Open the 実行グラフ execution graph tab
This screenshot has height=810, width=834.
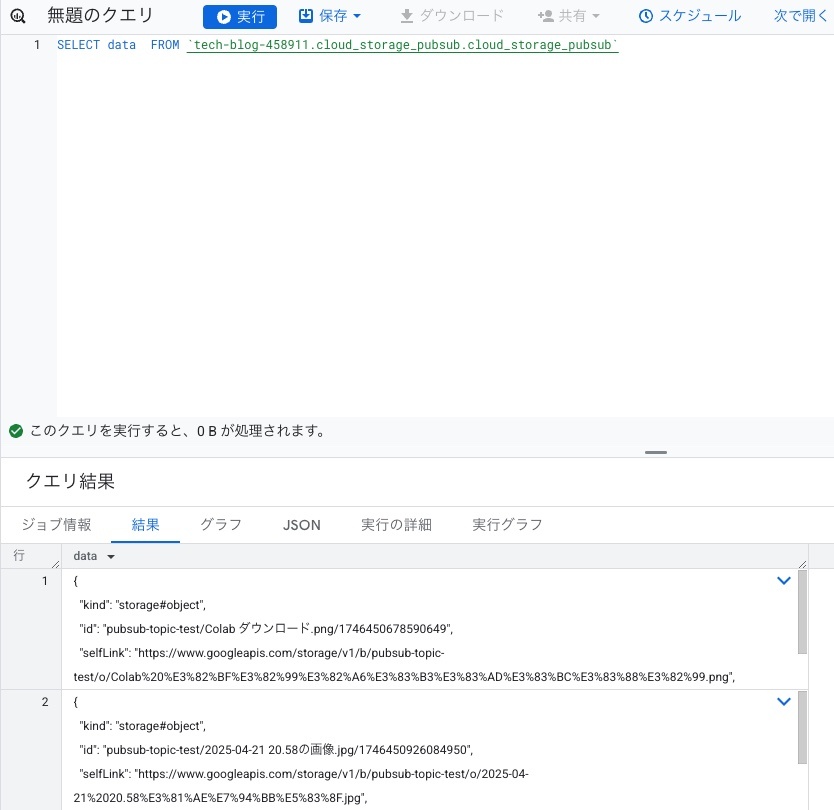(507, 525)
